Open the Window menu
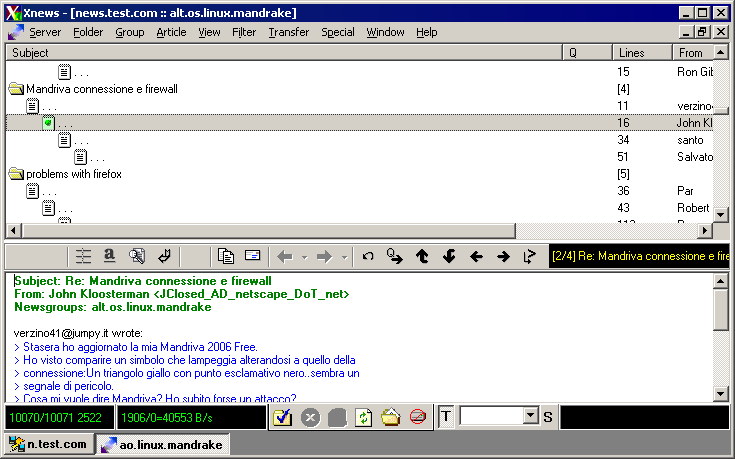The image size is (735, 459). pos(385,32)
